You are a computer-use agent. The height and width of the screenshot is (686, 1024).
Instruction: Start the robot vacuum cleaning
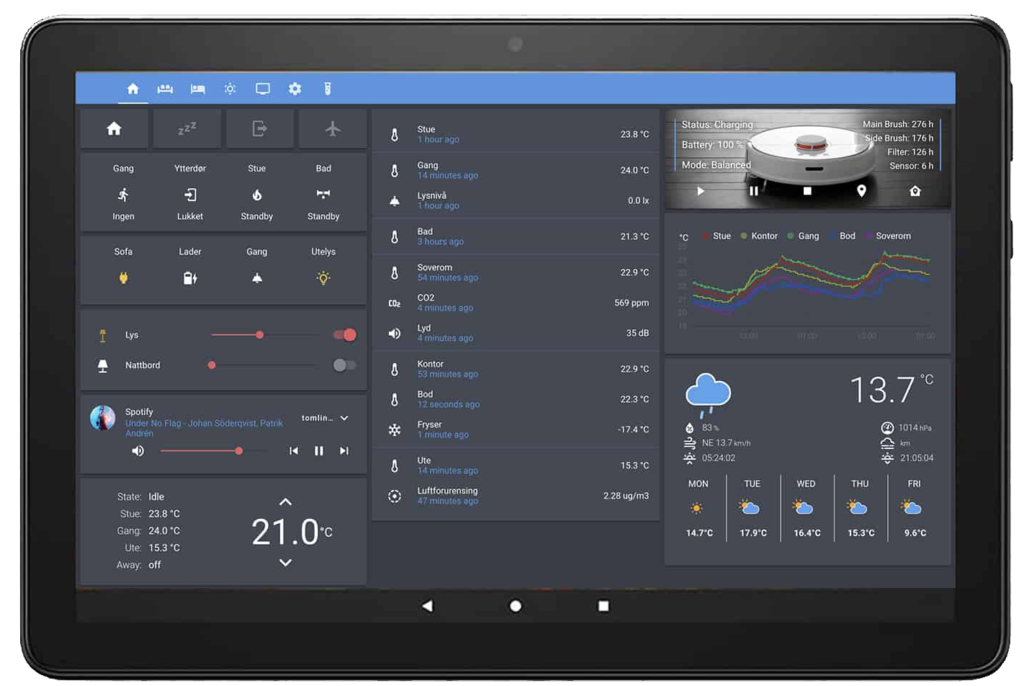click(x=700, y=191)
